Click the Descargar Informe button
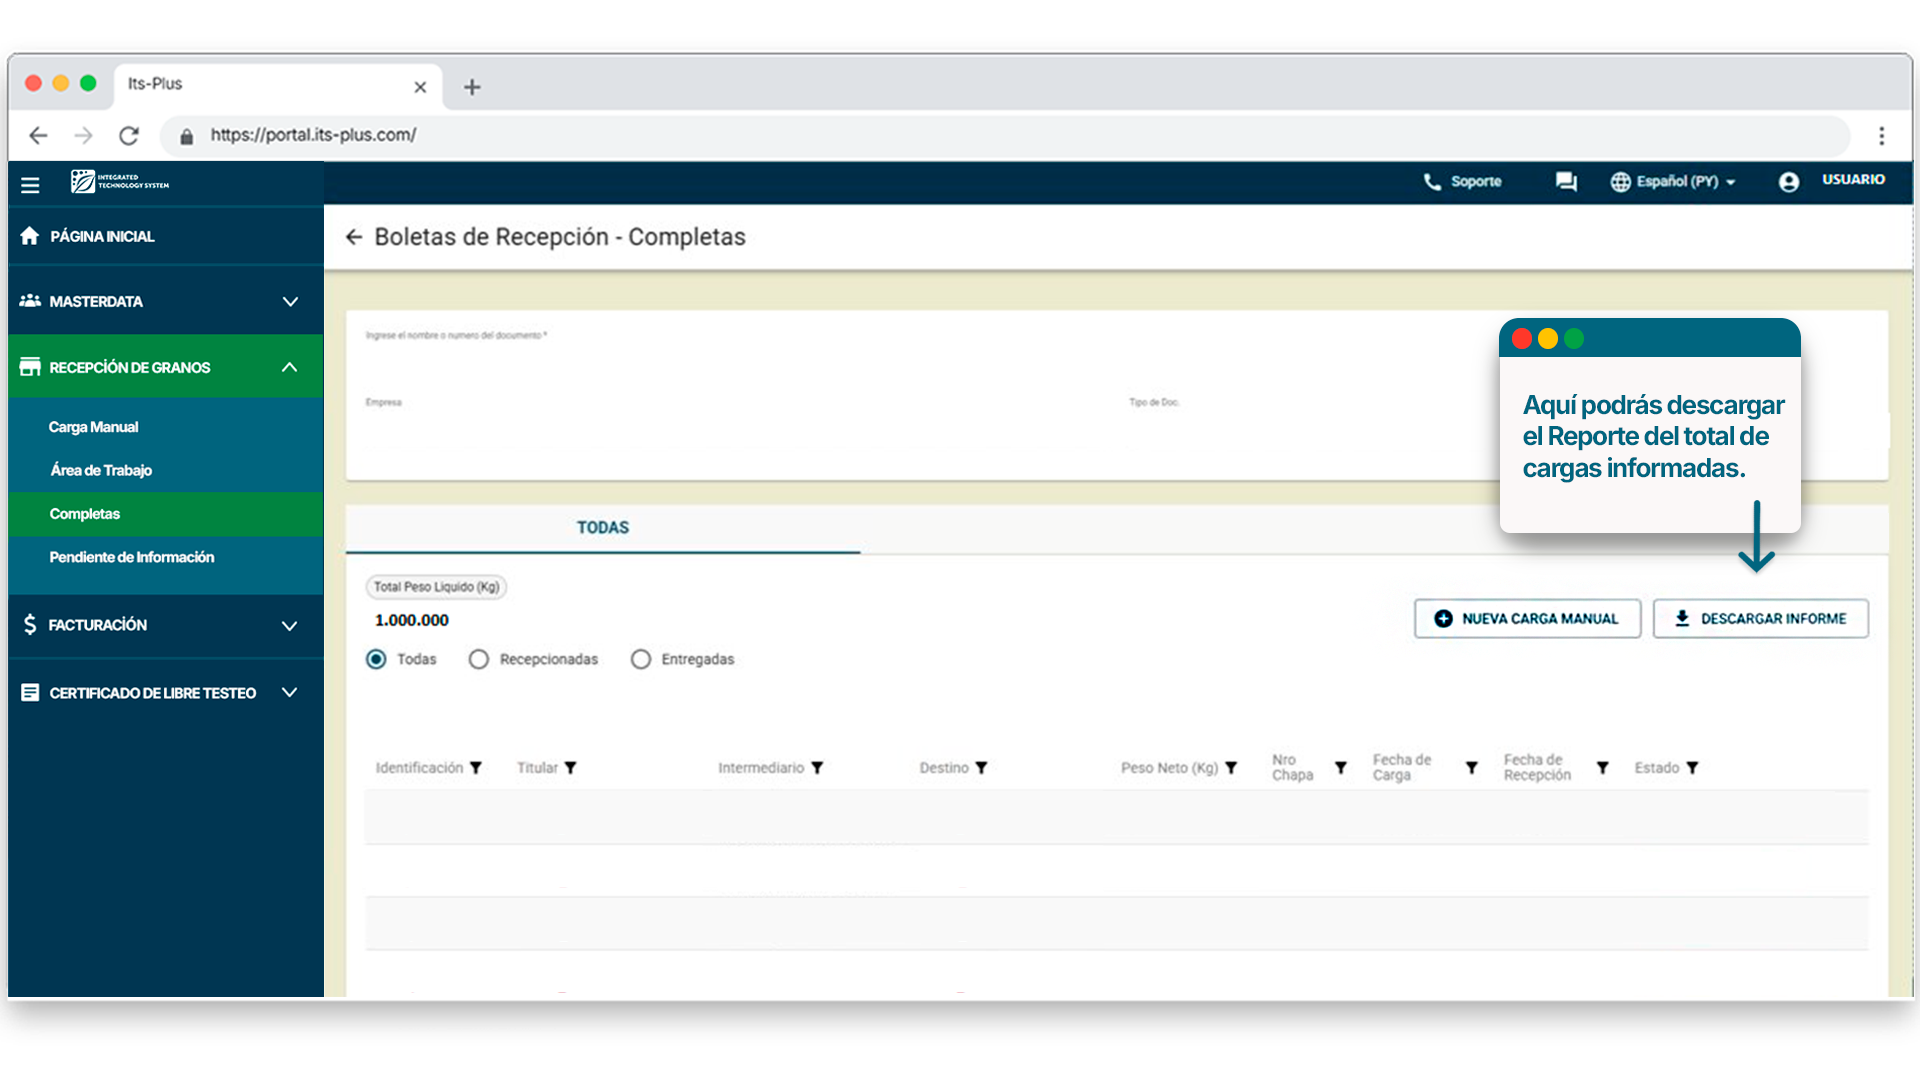This screenshot has width=1920, height=1080. (1760, 619)
